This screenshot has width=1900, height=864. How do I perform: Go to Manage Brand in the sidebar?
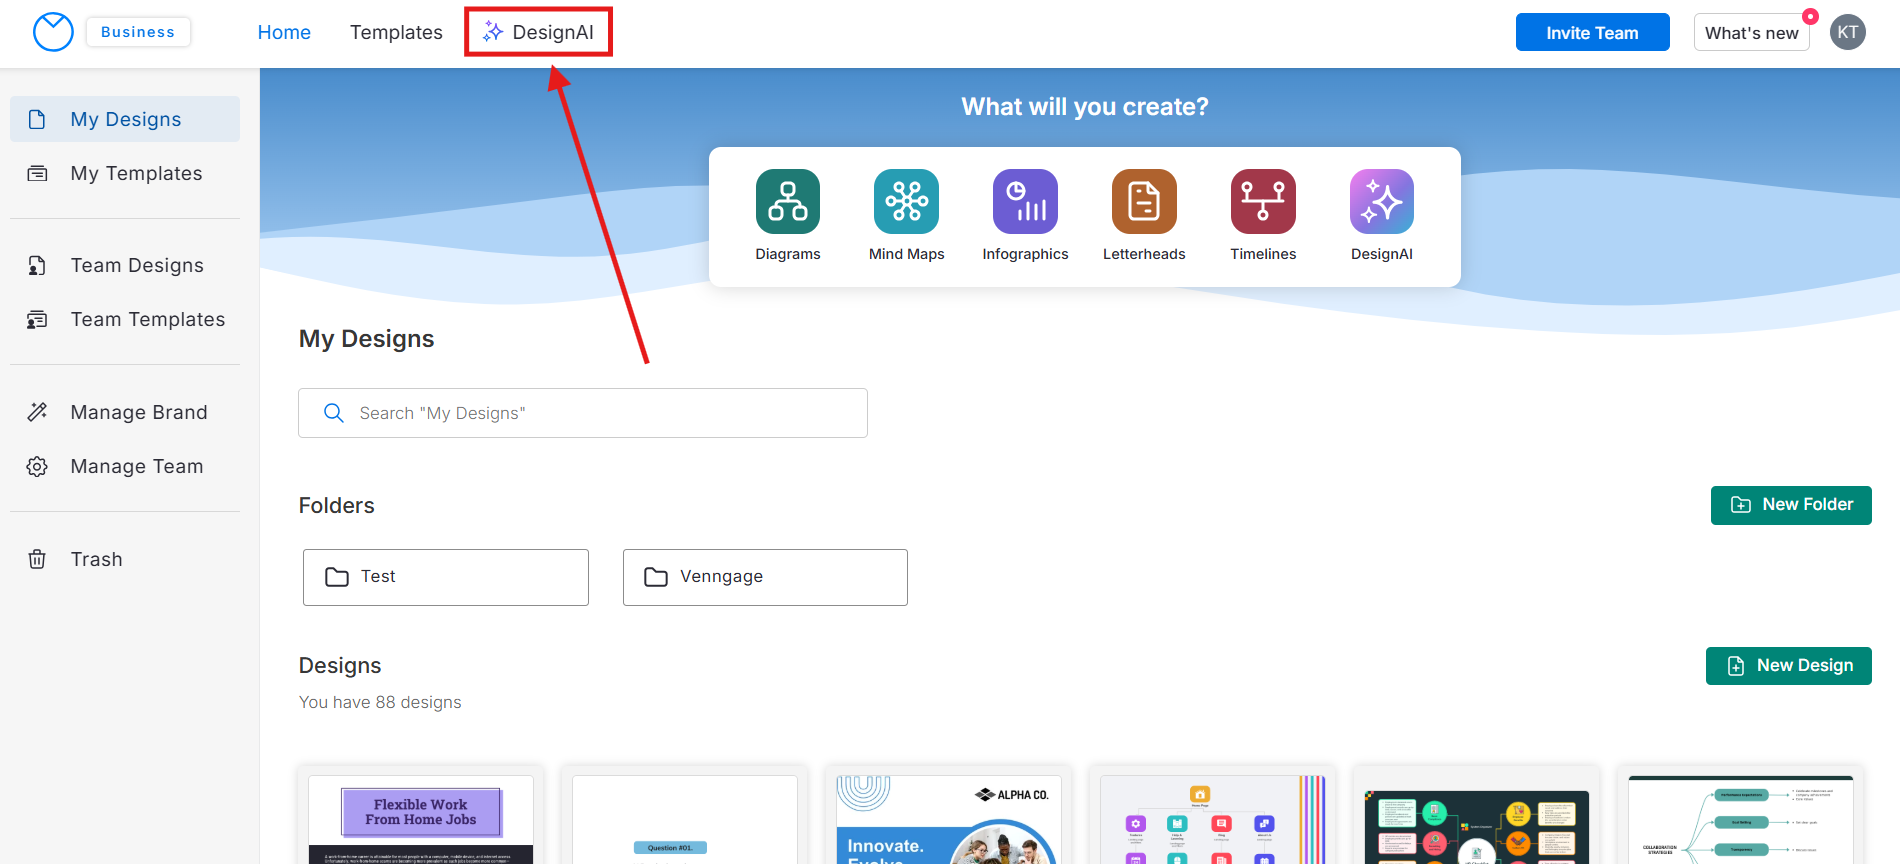click(138, 412)
